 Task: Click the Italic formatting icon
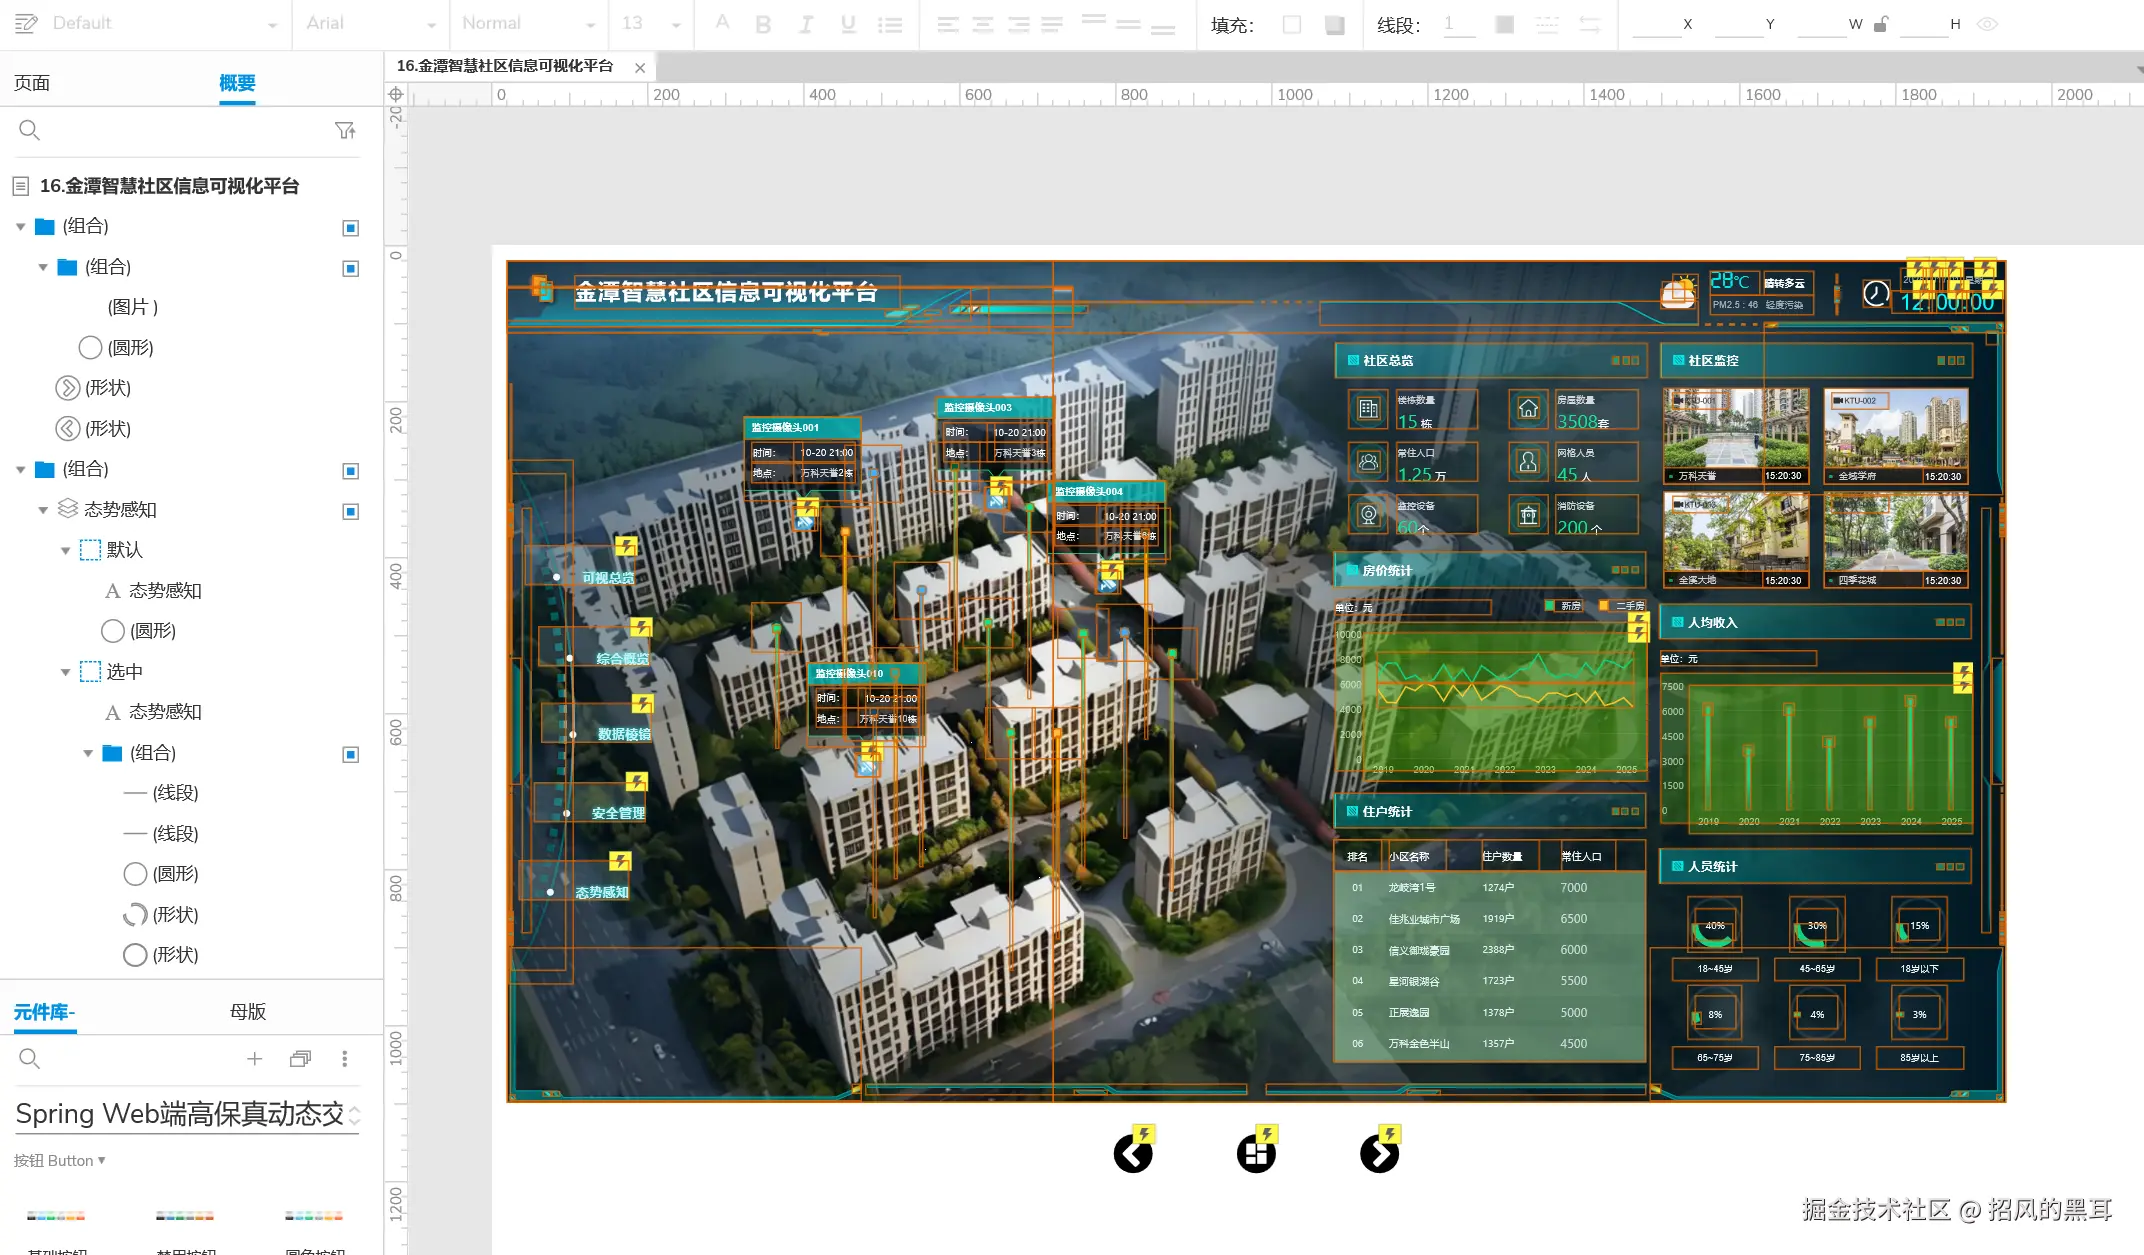806,24
